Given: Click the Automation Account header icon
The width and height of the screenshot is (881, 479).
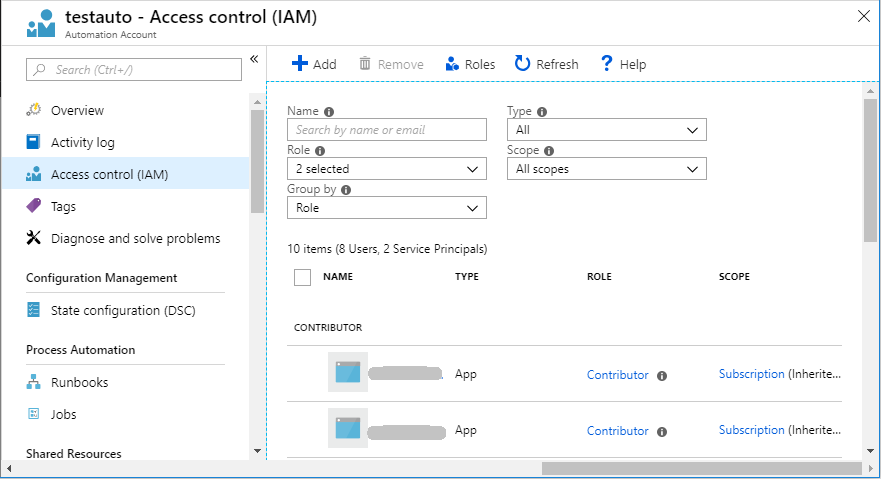Looking at the screenshot, I should [41, 23].
